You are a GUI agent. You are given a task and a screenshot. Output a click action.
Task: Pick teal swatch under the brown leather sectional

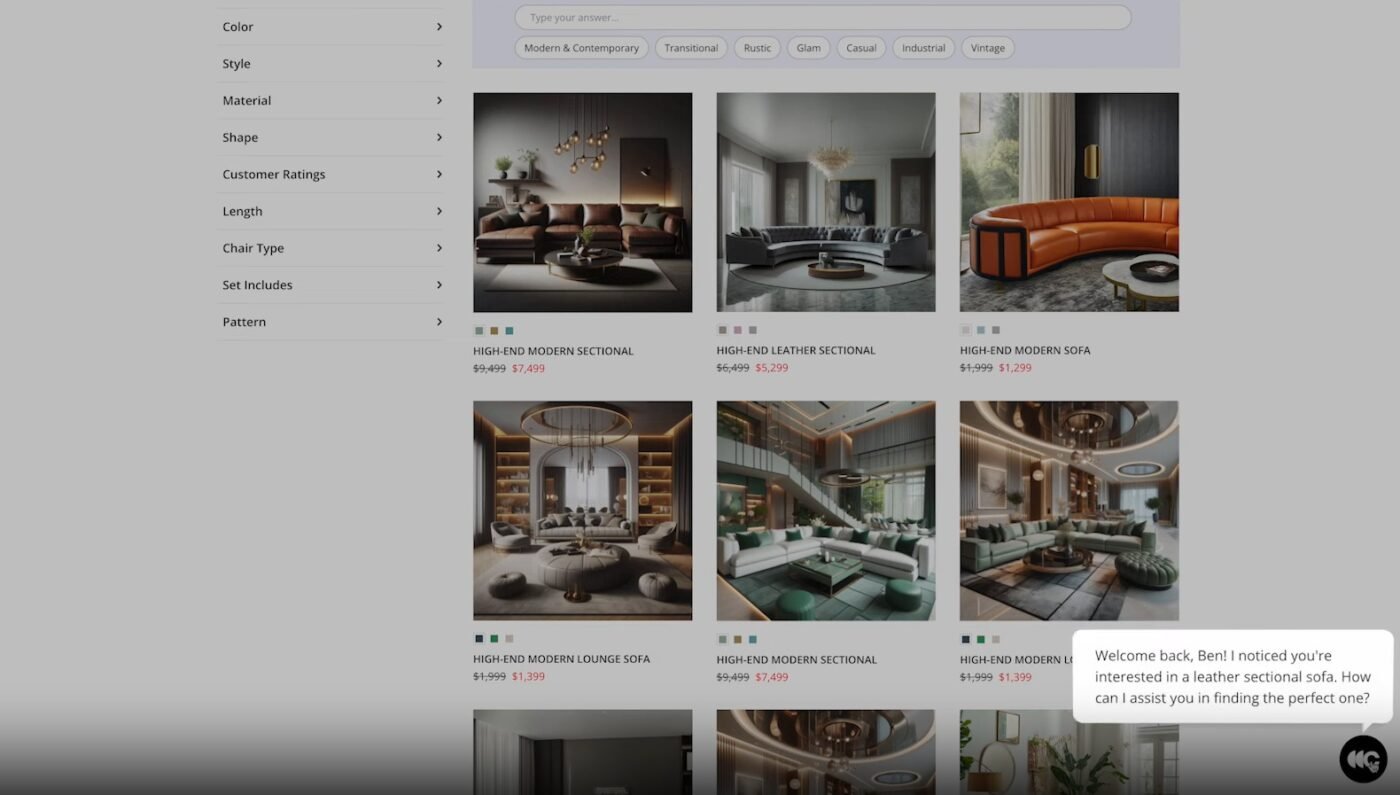pyautogui.click(x=509, y=331)
